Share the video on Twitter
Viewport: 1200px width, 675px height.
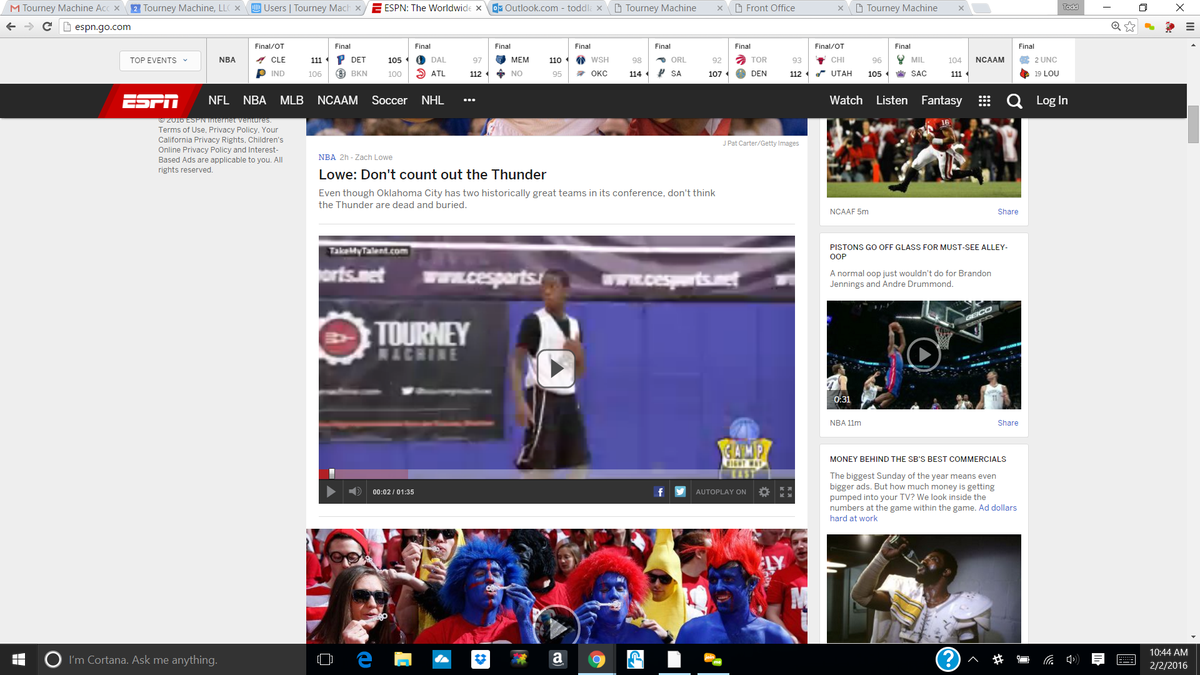(679, 492)
